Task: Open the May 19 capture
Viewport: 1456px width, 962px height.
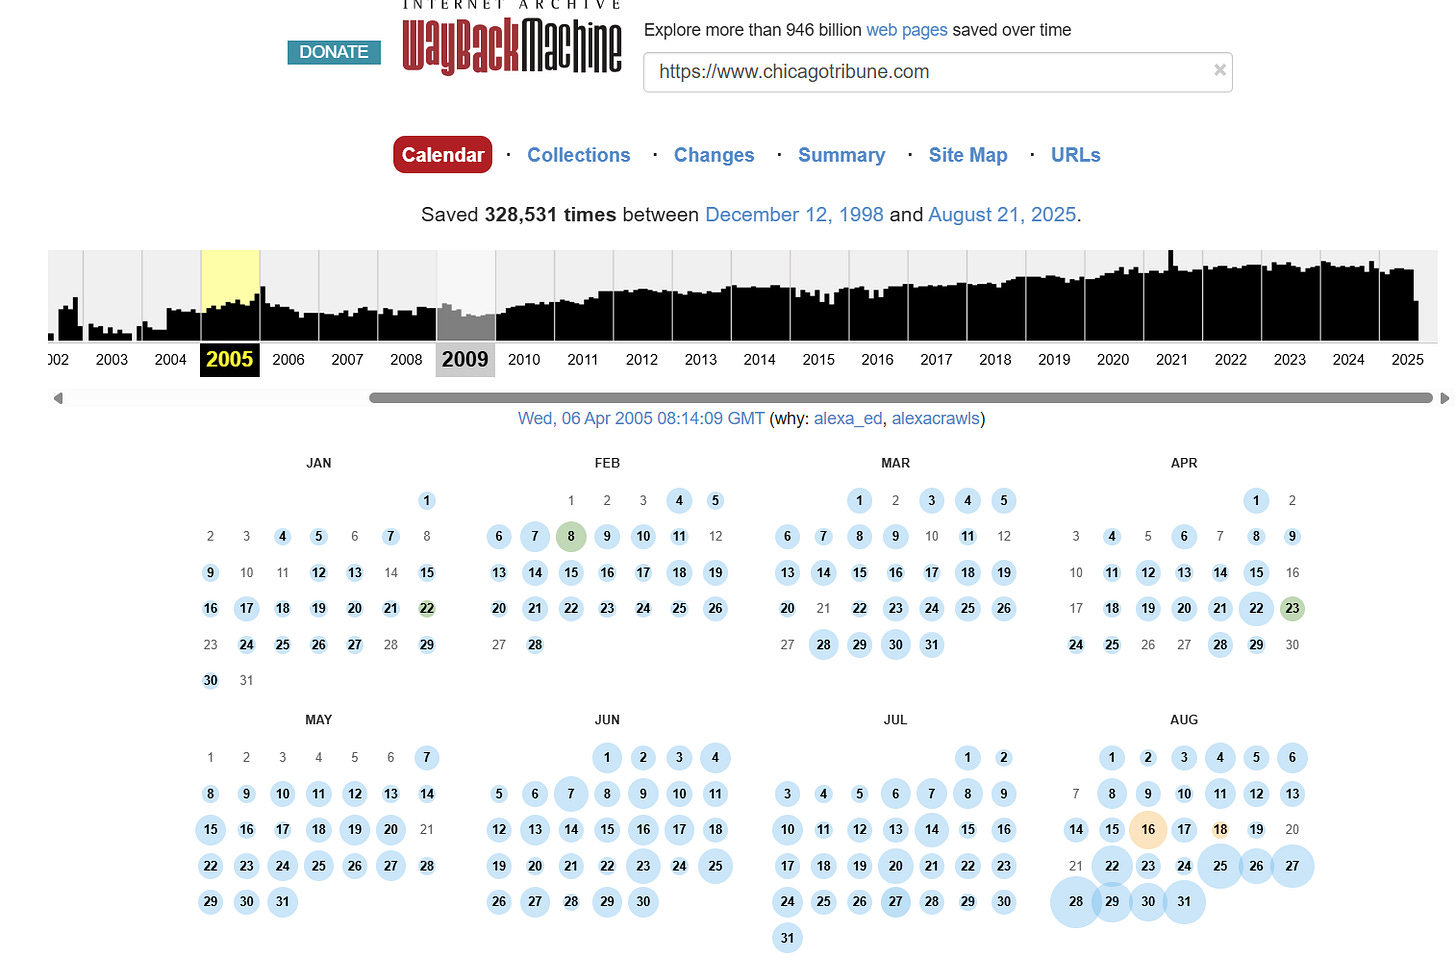Action: (x=355, y=830)
